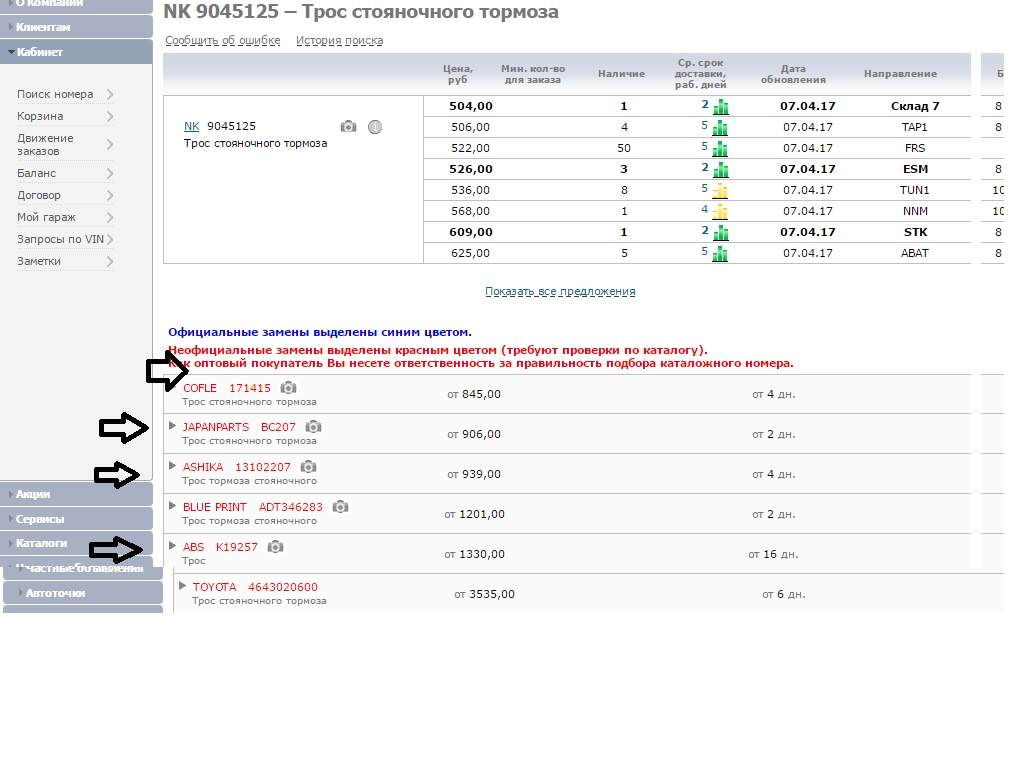Viewport: 1024px width, 768px height.
Task: Click yellow delivery chart icon in TUN1 row
Action: point(720,190)
